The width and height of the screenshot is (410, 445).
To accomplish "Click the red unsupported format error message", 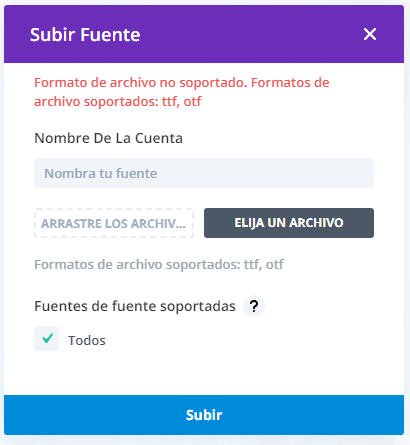I will (182, 92).
